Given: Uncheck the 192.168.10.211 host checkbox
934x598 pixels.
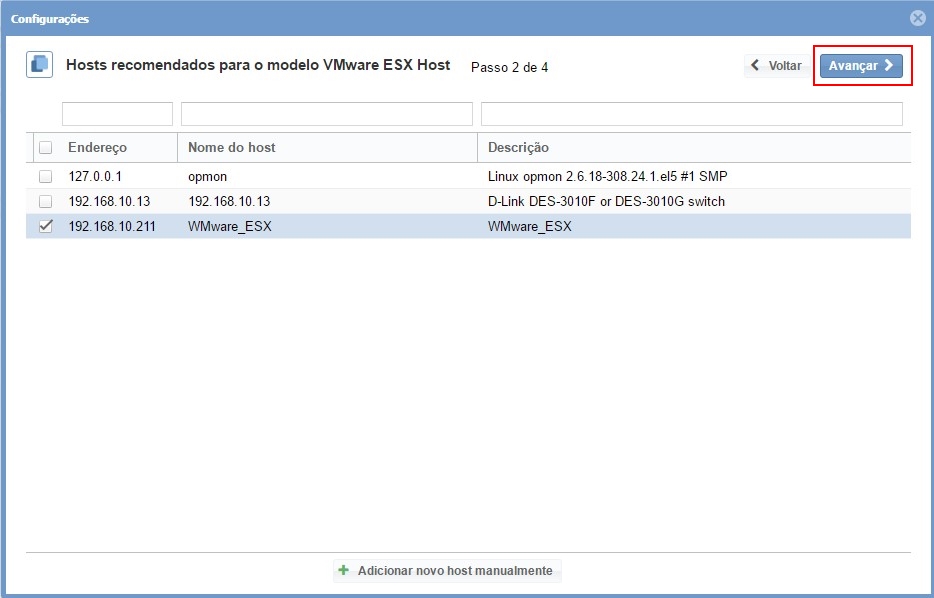Looking at the screenshot, I should click(45, 226).
